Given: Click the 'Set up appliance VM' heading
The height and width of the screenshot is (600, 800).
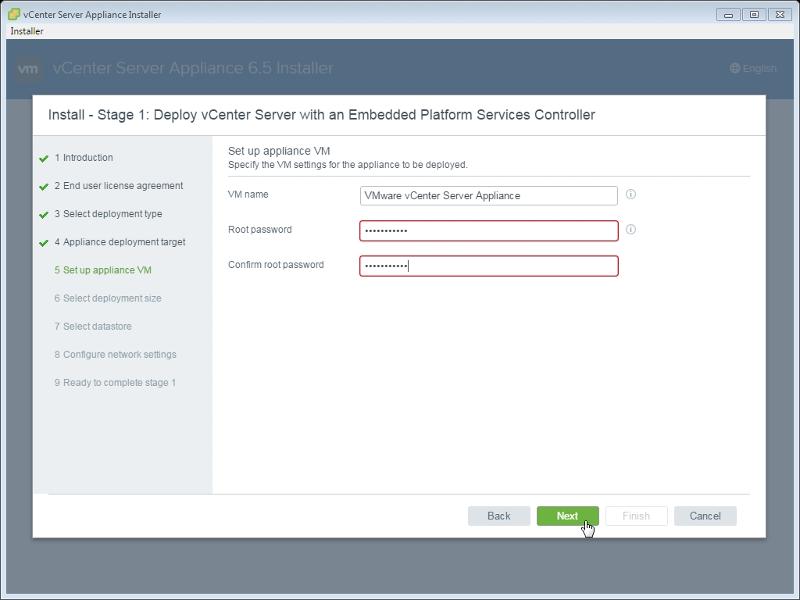Looking at the screenshot, I should pyautogui.click(x=279, y=151).
